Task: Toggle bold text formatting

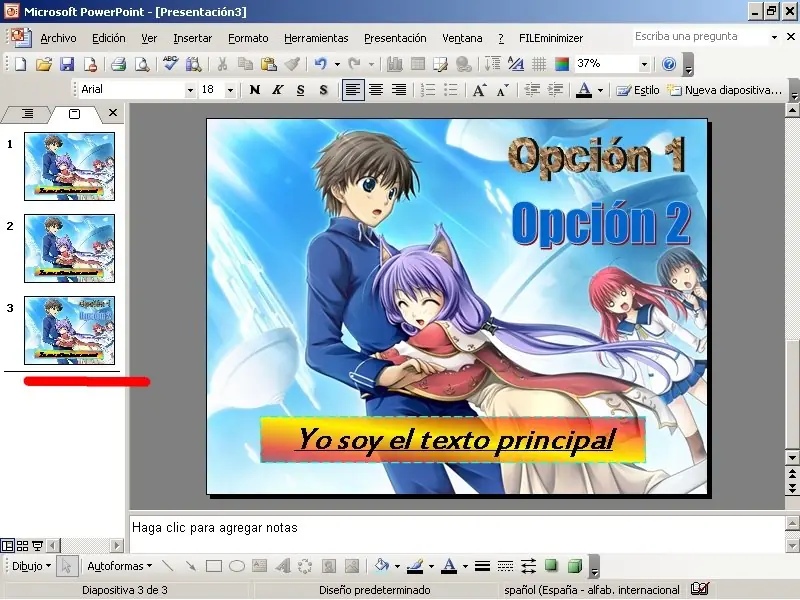Action: pyautogui.click(x=255, y=90)
